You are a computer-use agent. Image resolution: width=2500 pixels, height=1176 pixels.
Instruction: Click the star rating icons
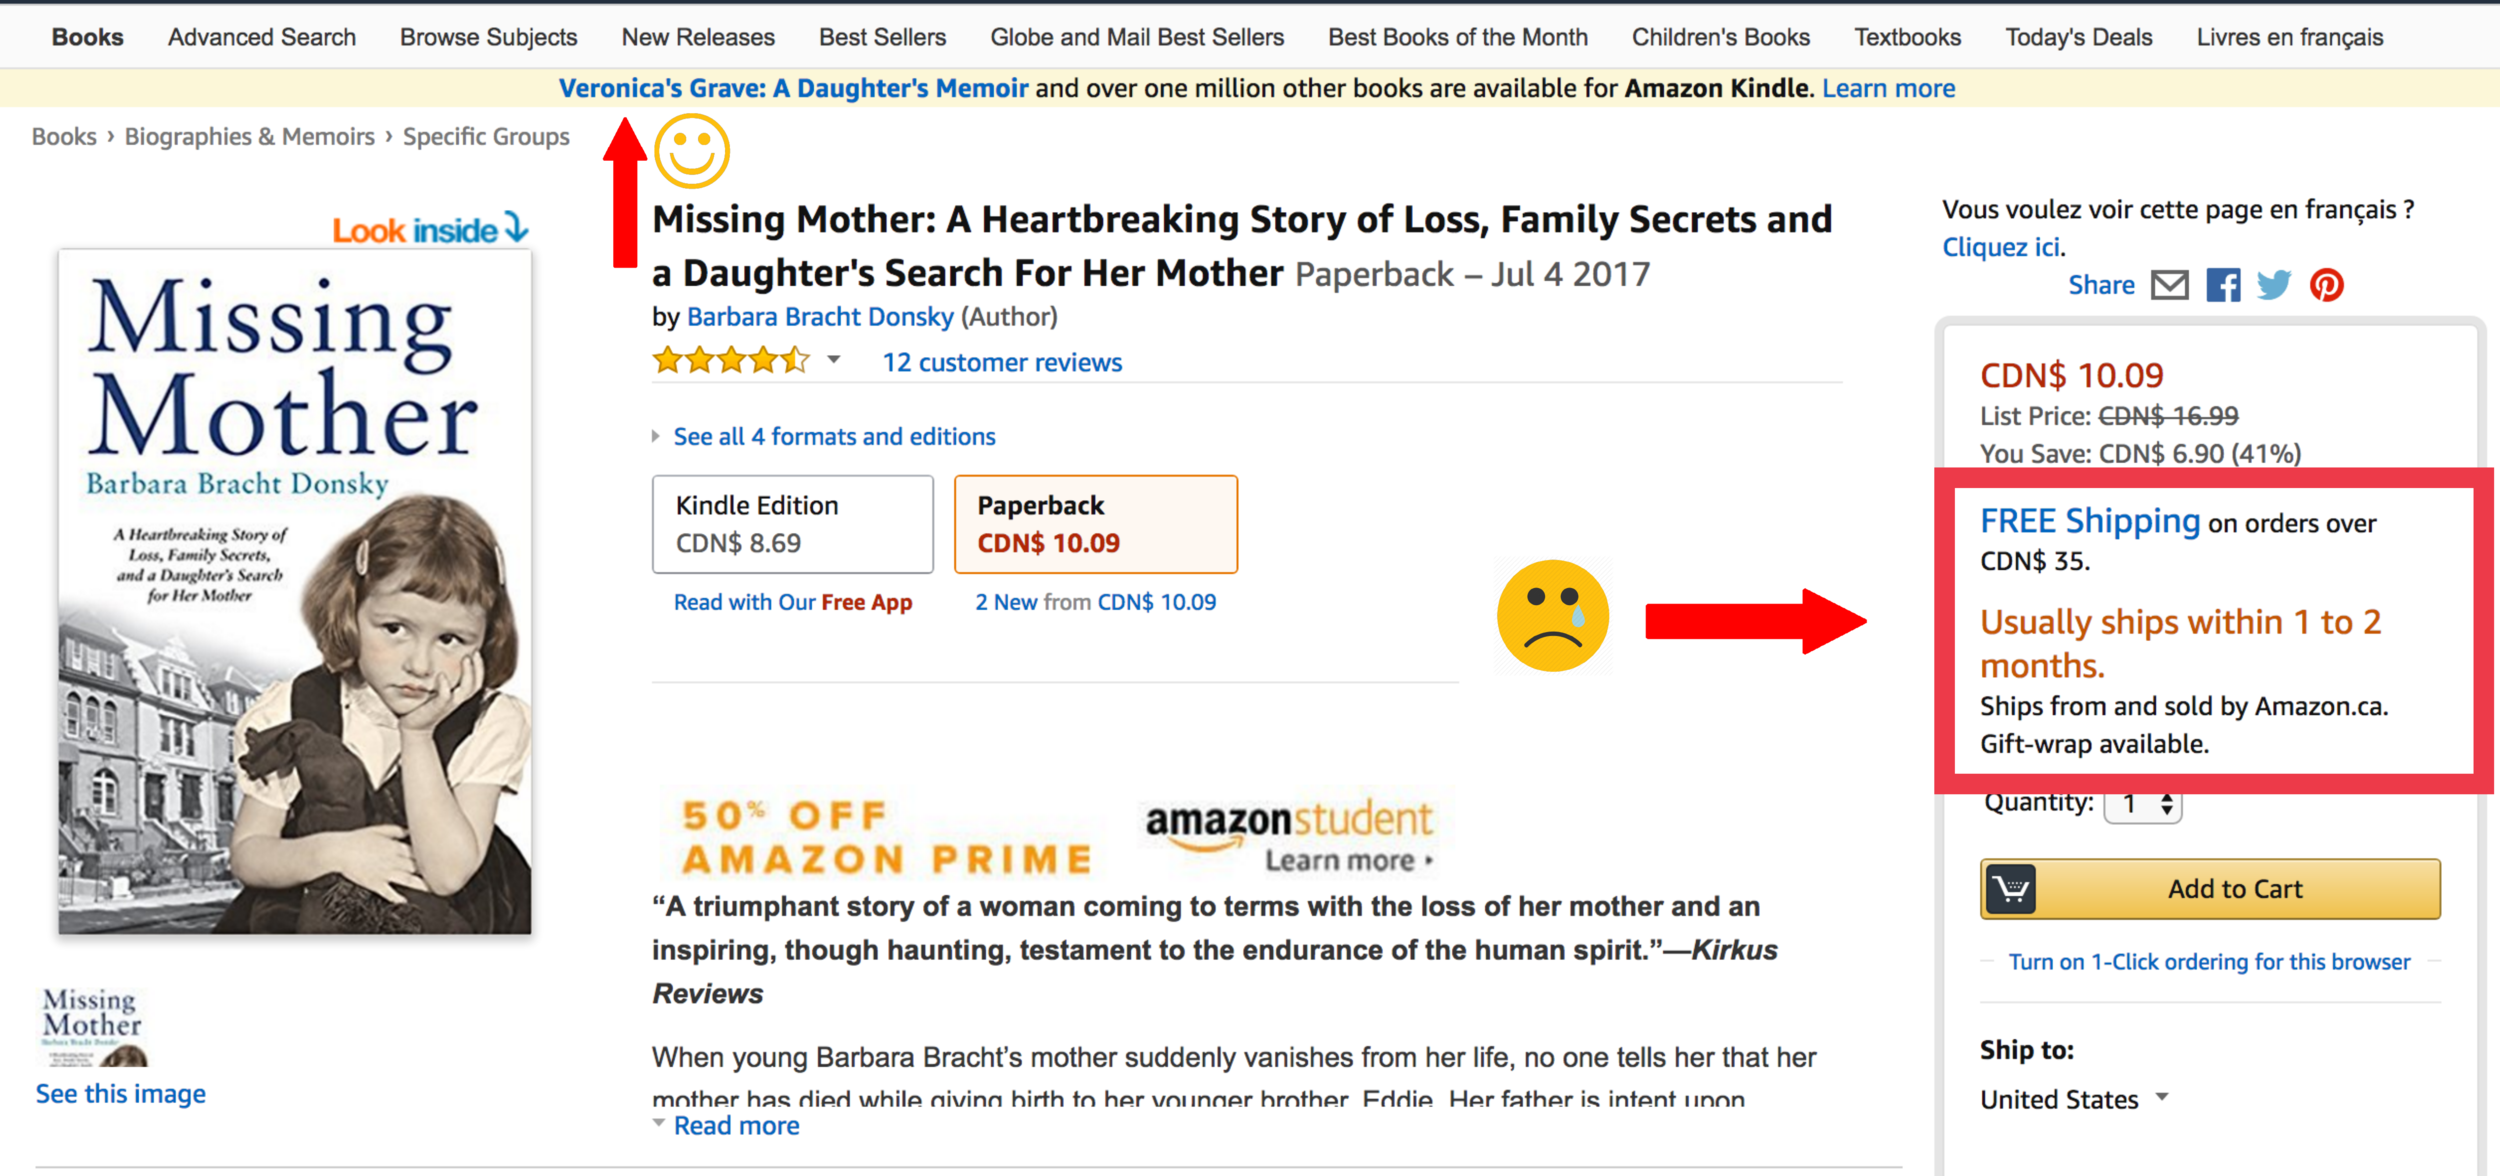(731, 360)
